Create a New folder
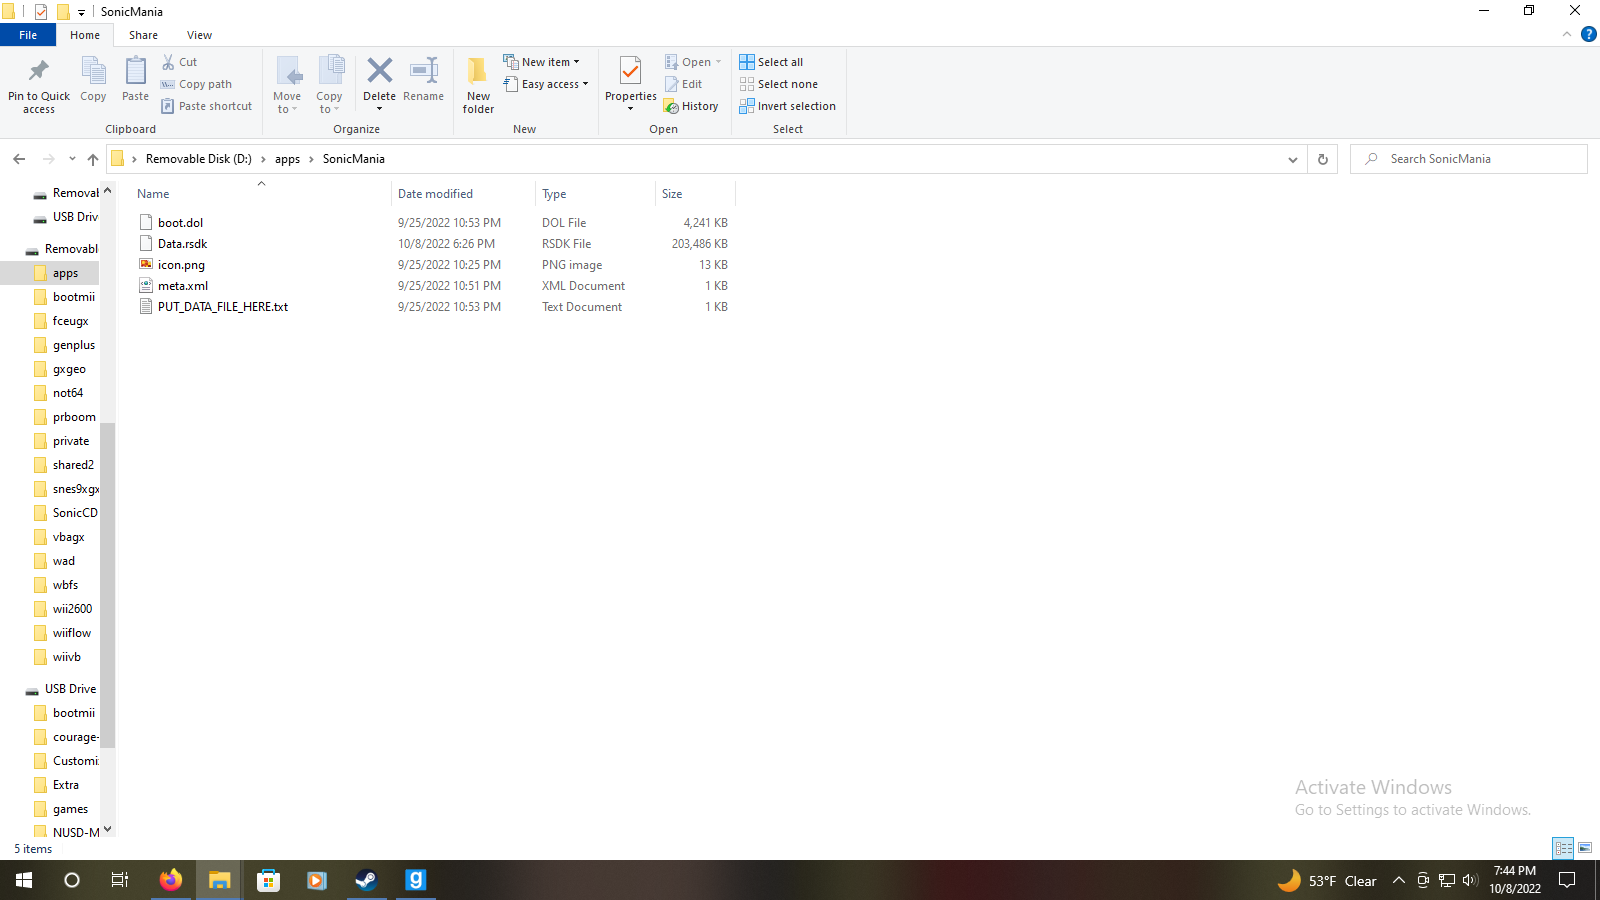1600x900 pixels. pos(478,85)
